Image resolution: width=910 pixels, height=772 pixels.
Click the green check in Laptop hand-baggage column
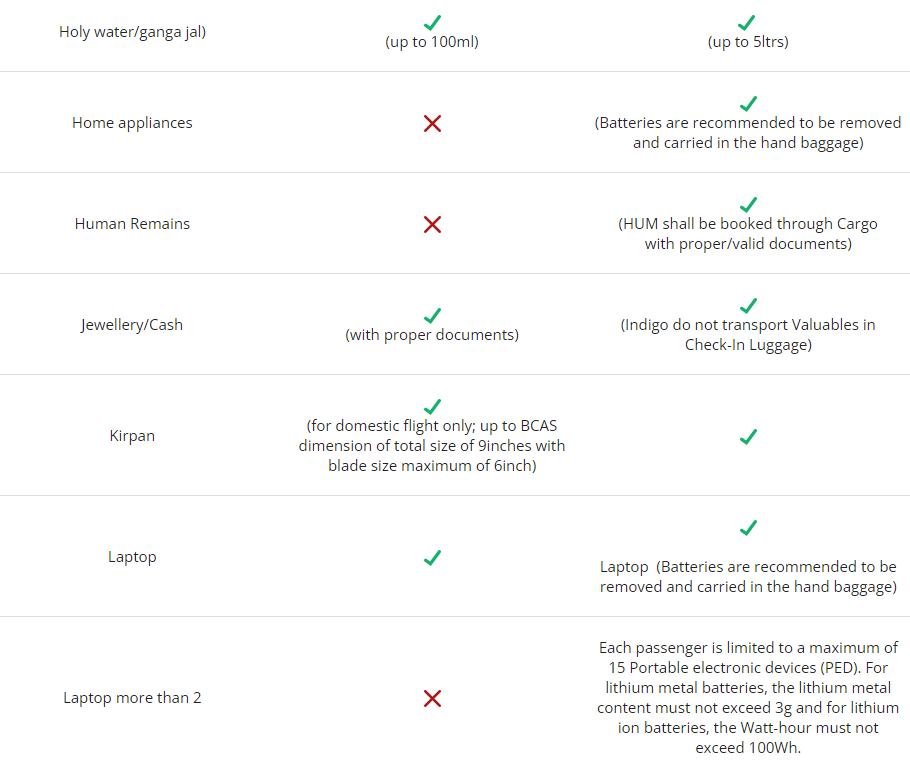pyautogui.click(x=432, y=557)
